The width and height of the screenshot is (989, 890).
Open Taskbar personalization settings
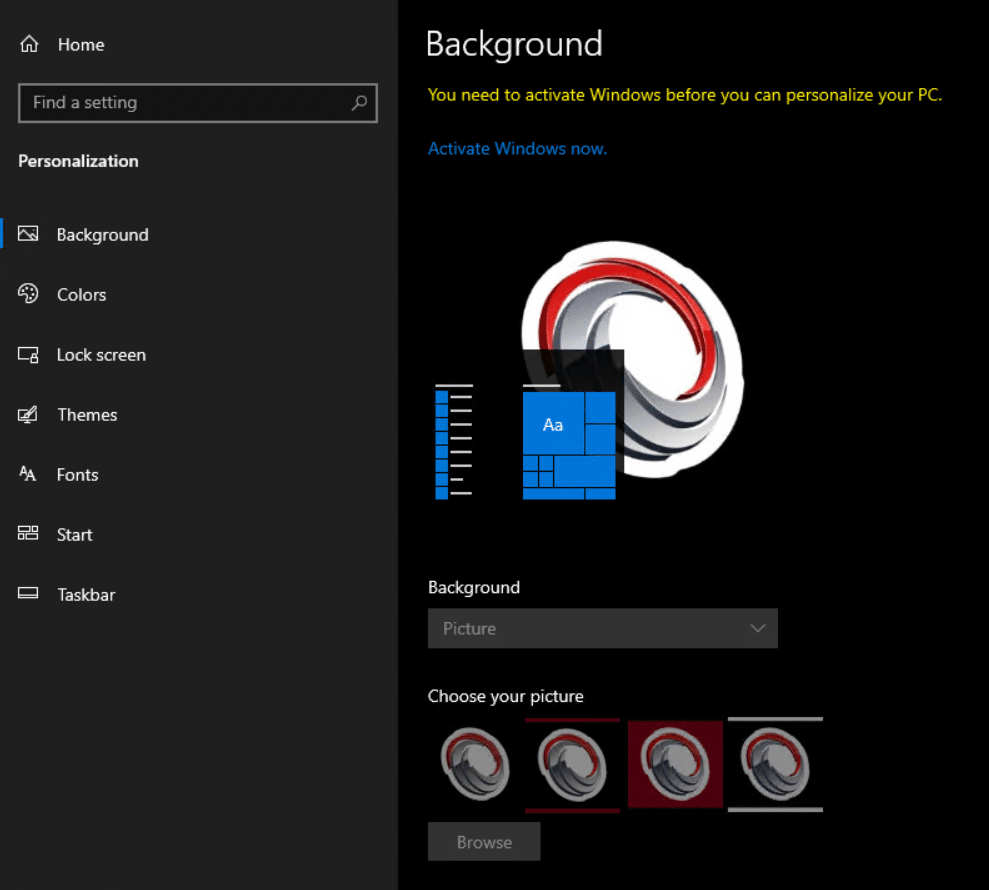pos(86,595)
